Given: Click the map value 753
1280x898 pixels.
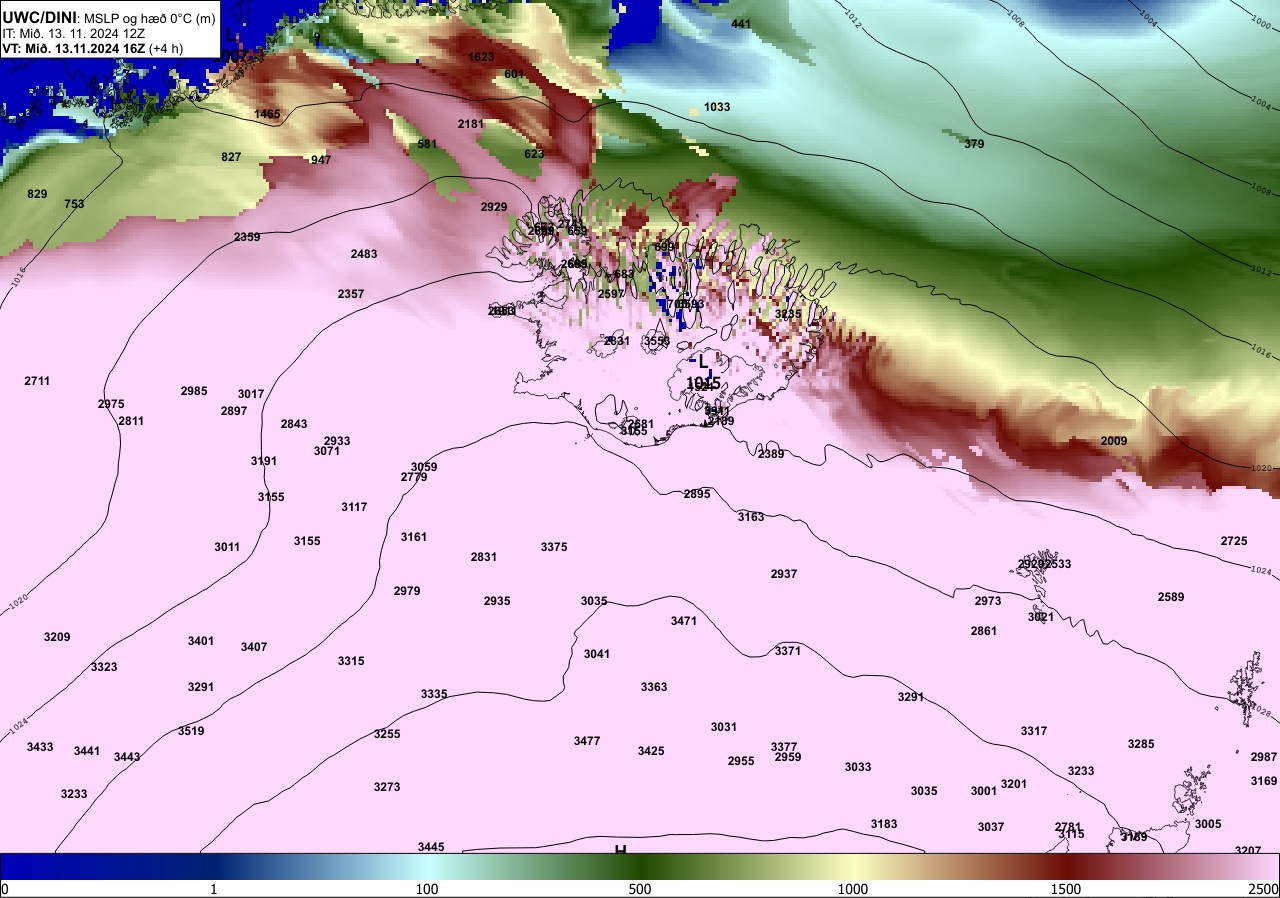Looking at the screenshot, I should [74, 204].
